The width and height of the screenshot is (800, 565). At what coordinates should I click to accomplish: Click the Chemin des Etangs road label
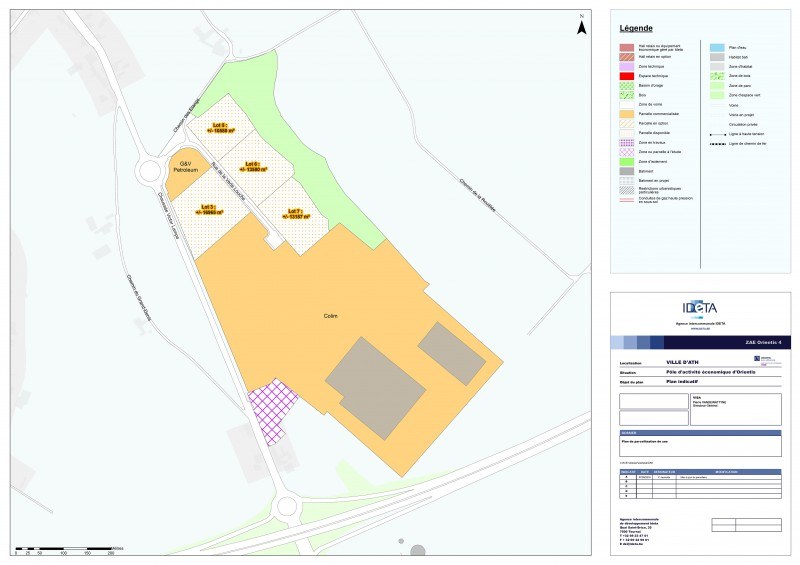186,116
